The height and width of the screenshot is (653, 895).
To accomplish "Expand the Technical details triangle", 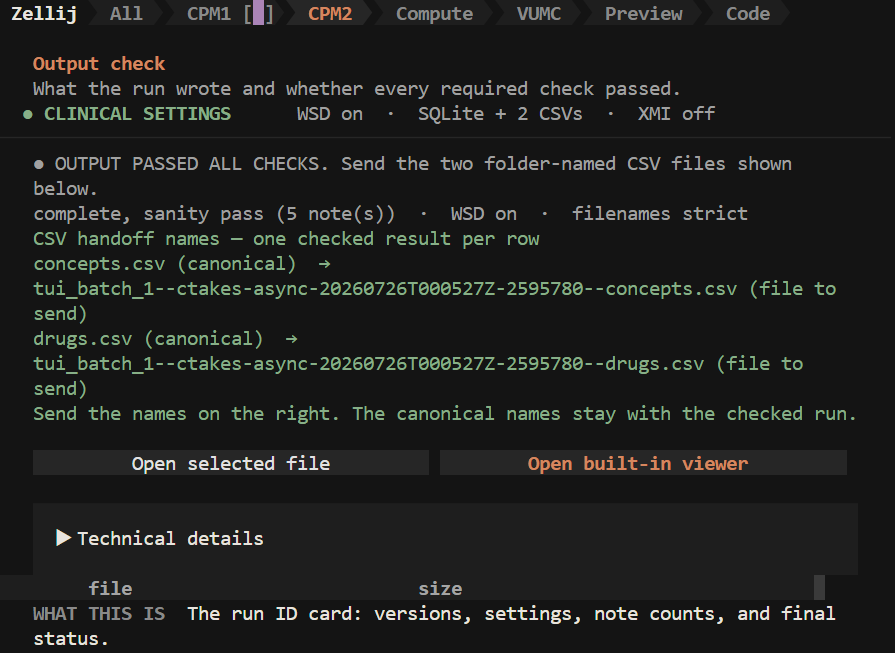I will click(63, 538).
